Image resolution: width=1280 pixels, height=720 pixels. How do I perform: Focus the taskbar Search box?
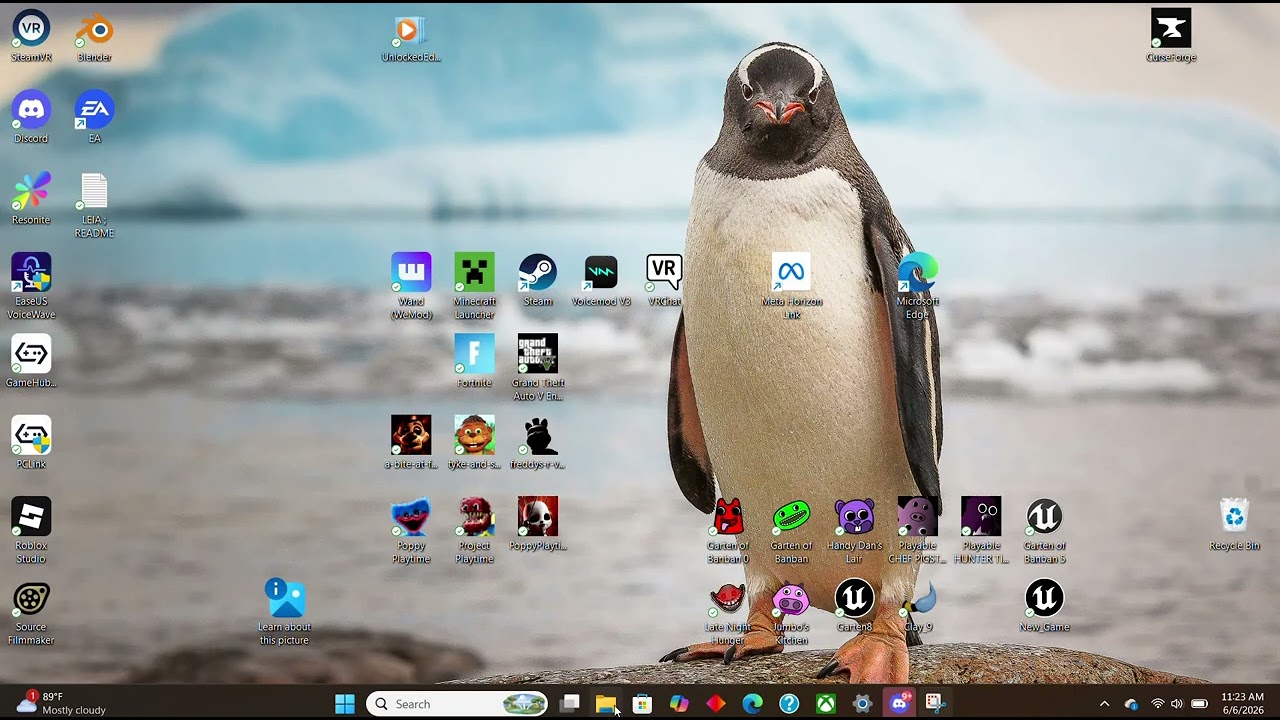pyautogui.click(x=457, y=704)
